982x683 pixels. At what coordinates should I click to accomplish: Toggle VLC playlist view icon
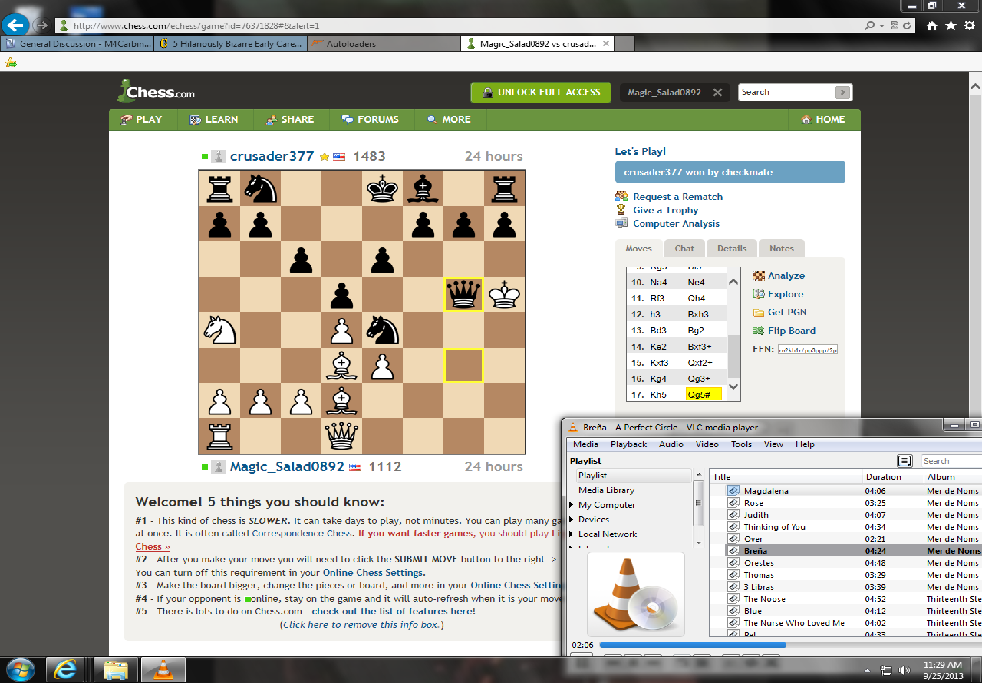click(905, 461)
